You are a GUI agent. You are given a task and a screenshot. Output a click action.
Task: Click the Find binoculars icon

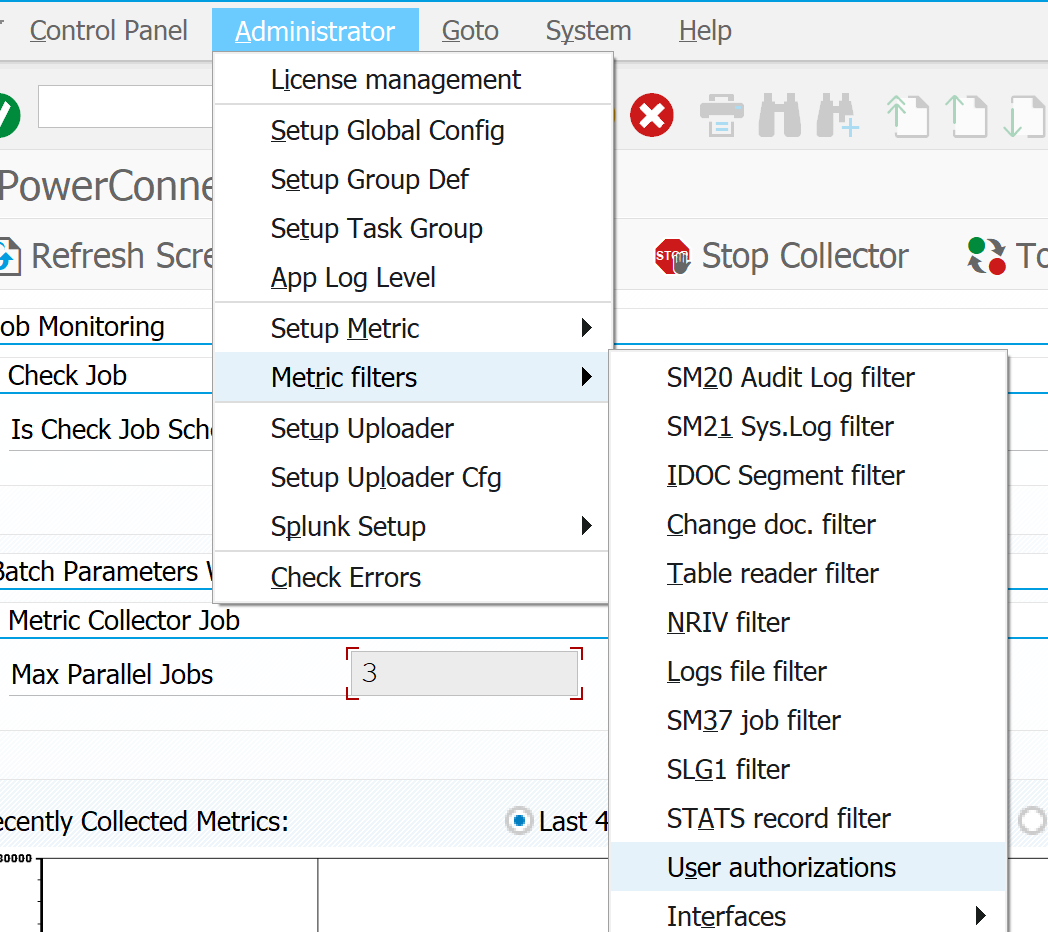(x=780, y=116)
